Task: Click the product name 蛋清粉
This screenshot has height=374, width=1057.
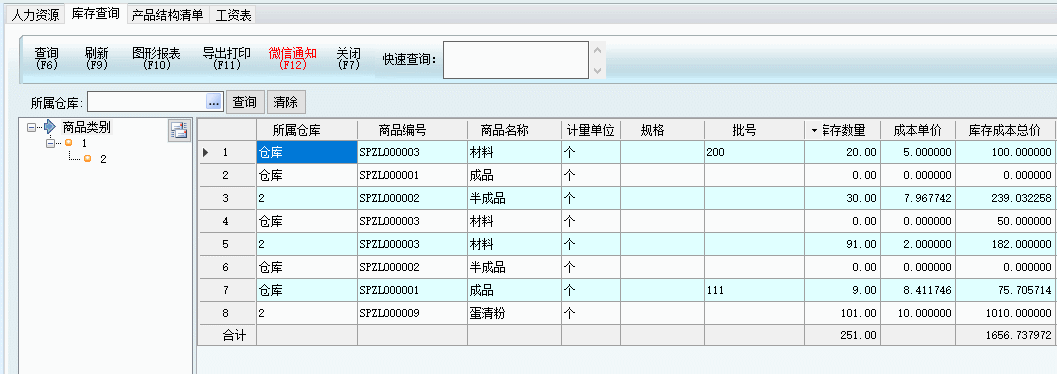Action: tap(514, 313)
